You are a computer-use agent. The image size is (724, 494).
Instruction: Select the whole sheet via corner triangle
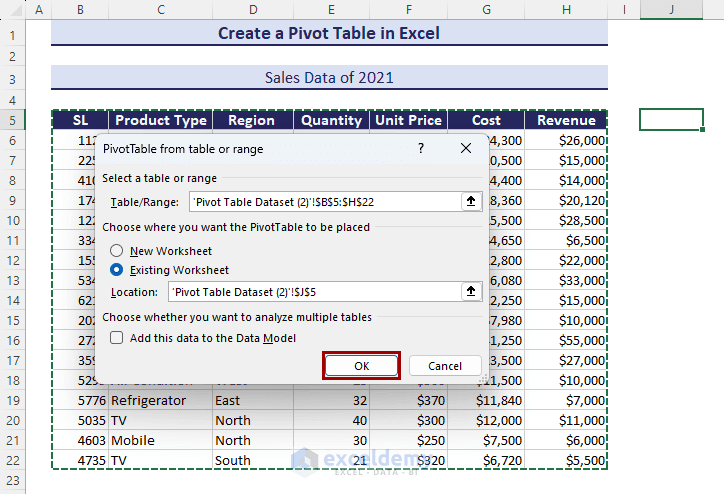[16, 10]
